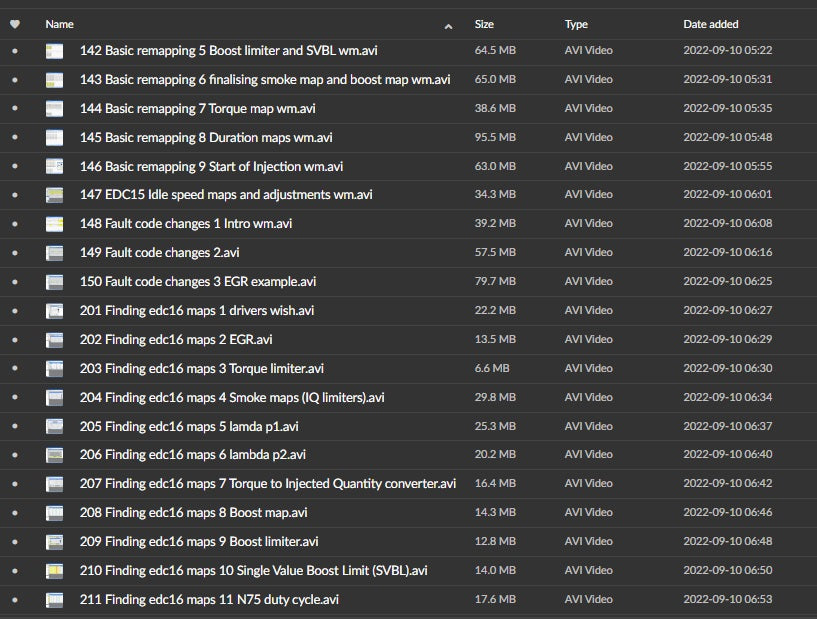Select 207 Torque to Injected Quantity converter row
The height and width of the screenshot is (619, 817).
coord(267,484)
